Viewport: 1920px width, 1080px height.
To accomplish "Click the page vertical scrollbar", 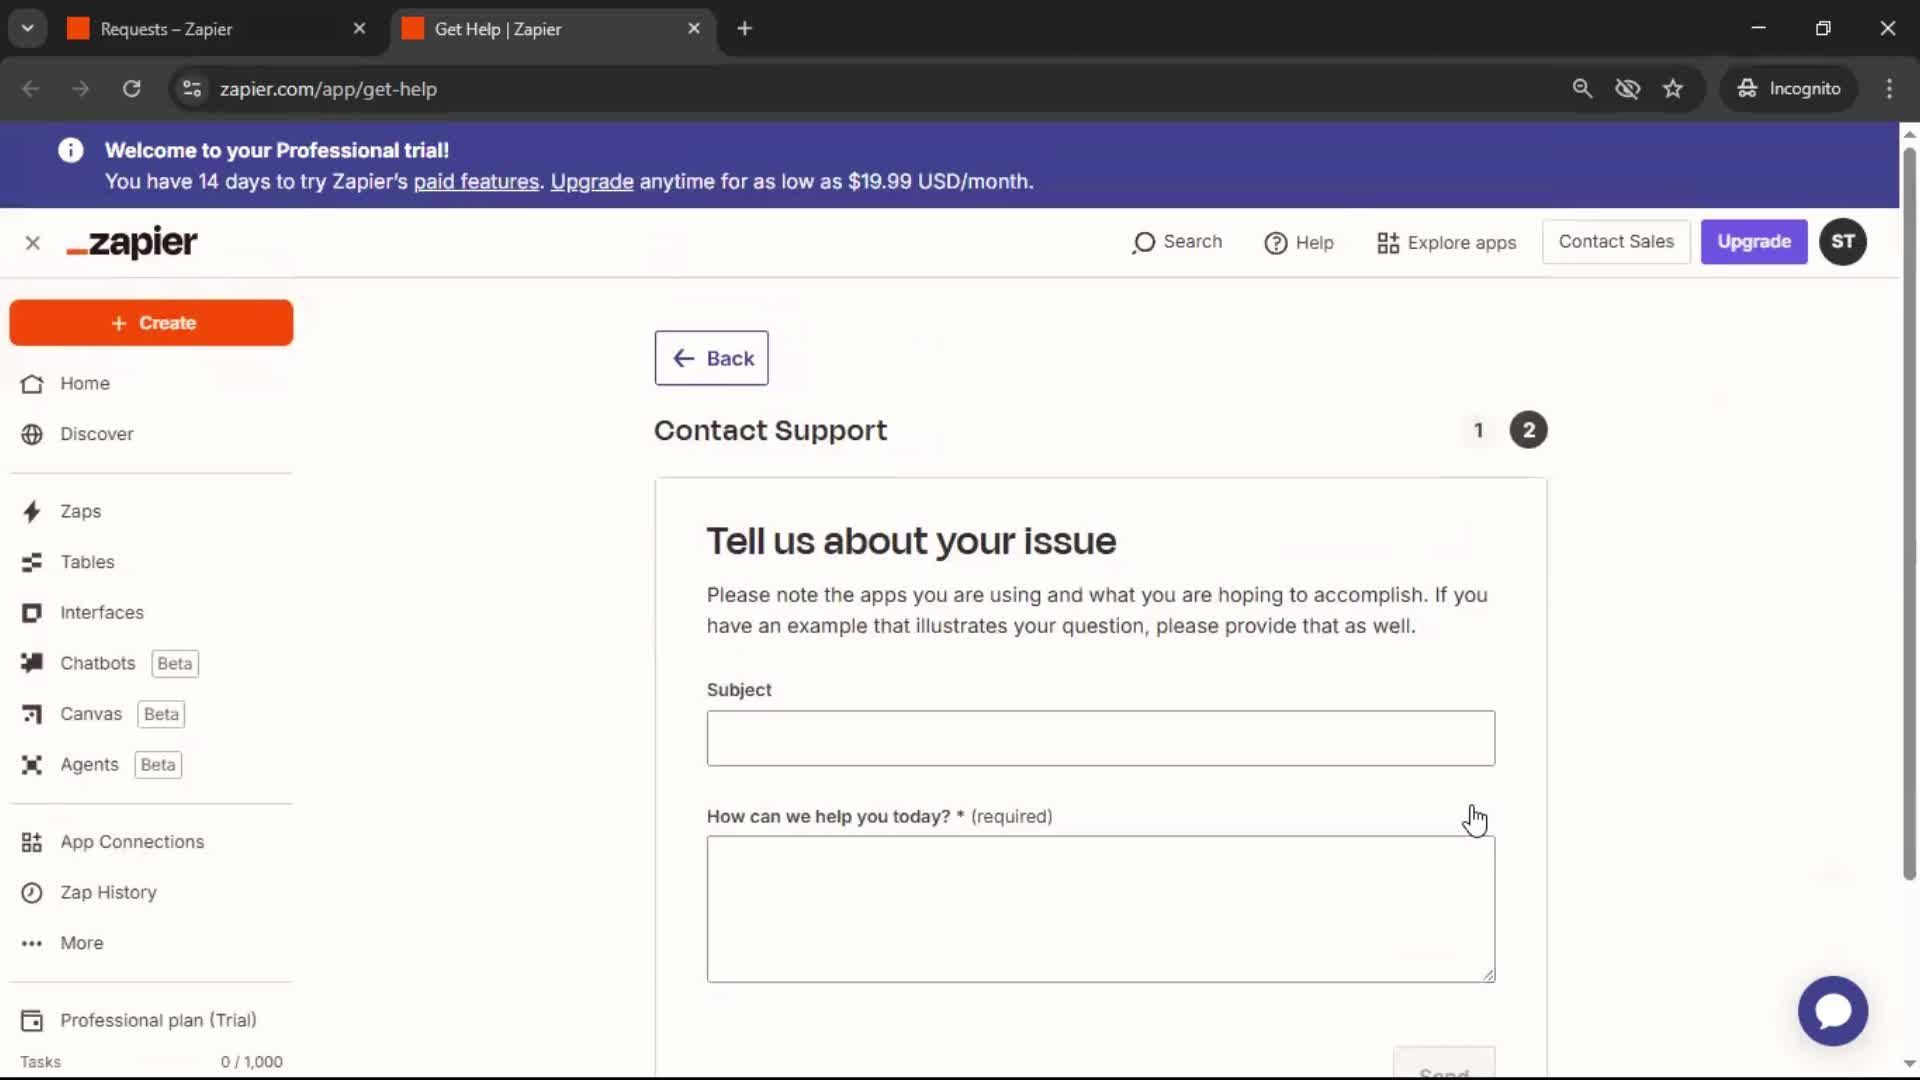I will click(1909, 514).
